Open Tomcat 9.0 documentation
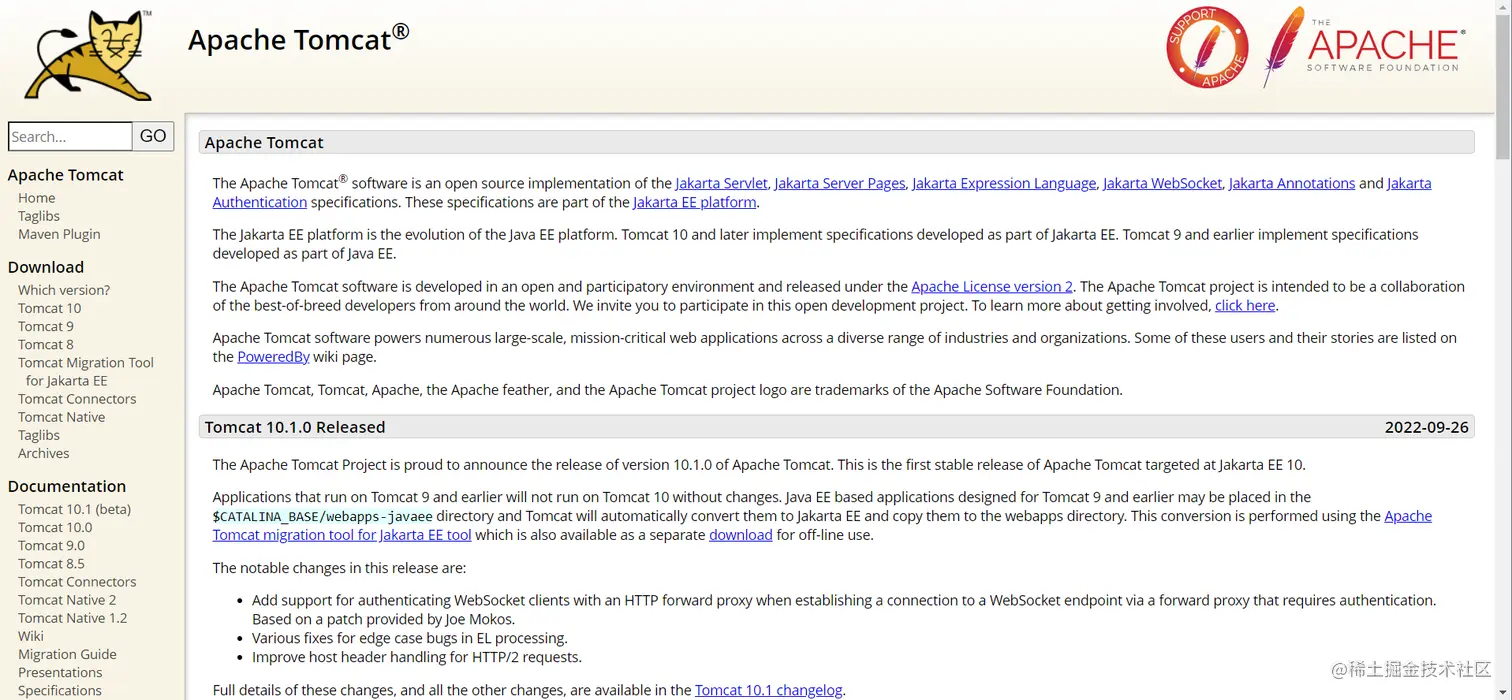 (x=51, y=545)
